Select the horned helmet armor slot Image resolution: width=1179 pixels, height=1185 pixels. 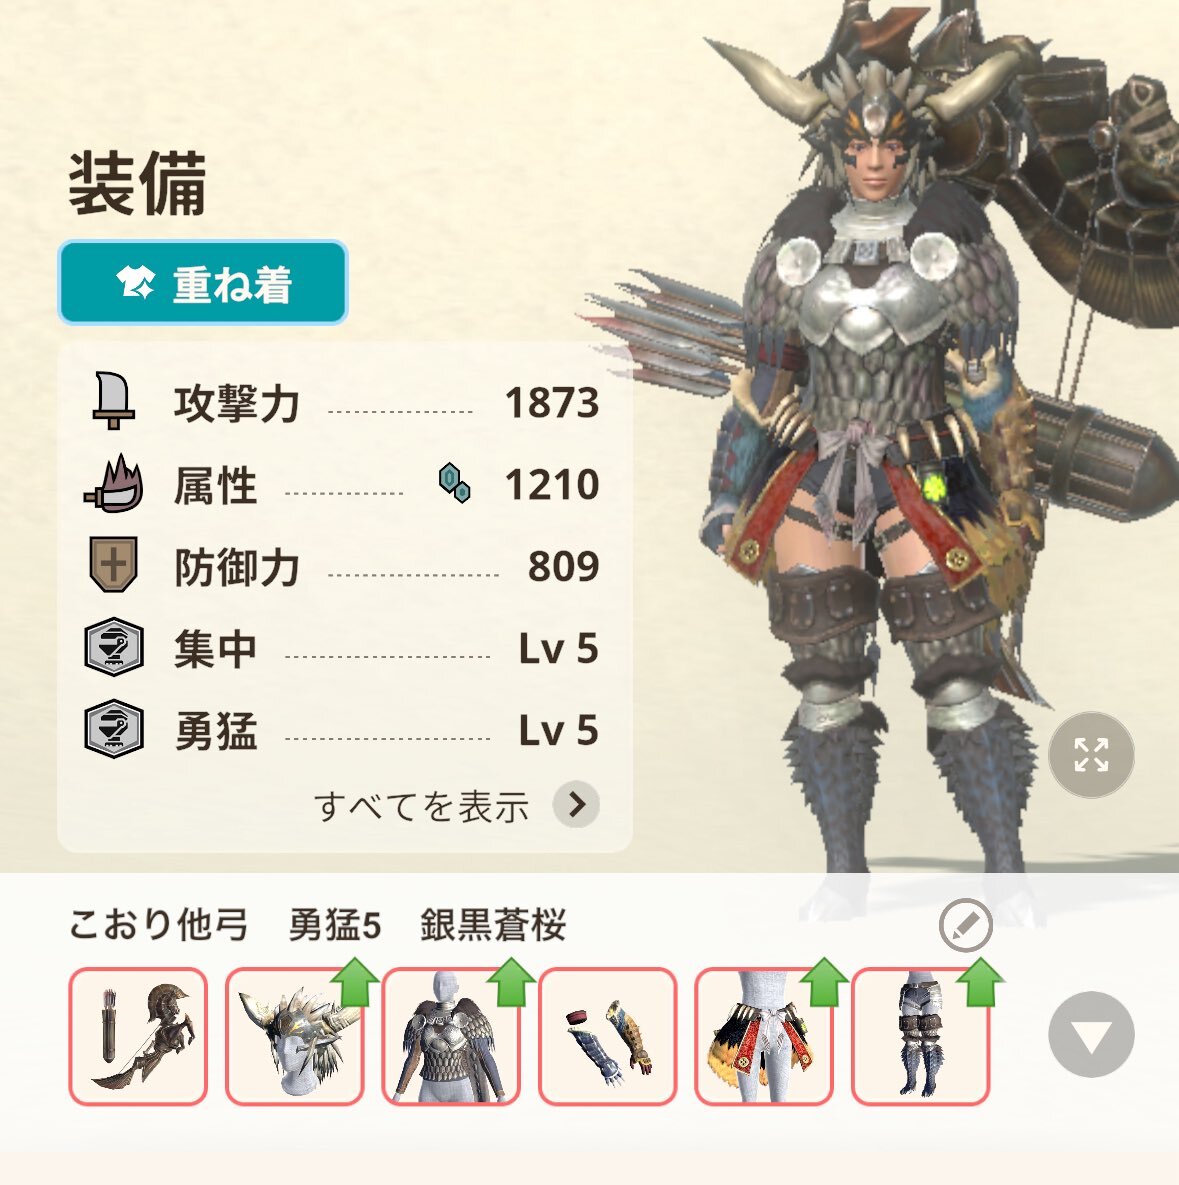pos(294,1036)
